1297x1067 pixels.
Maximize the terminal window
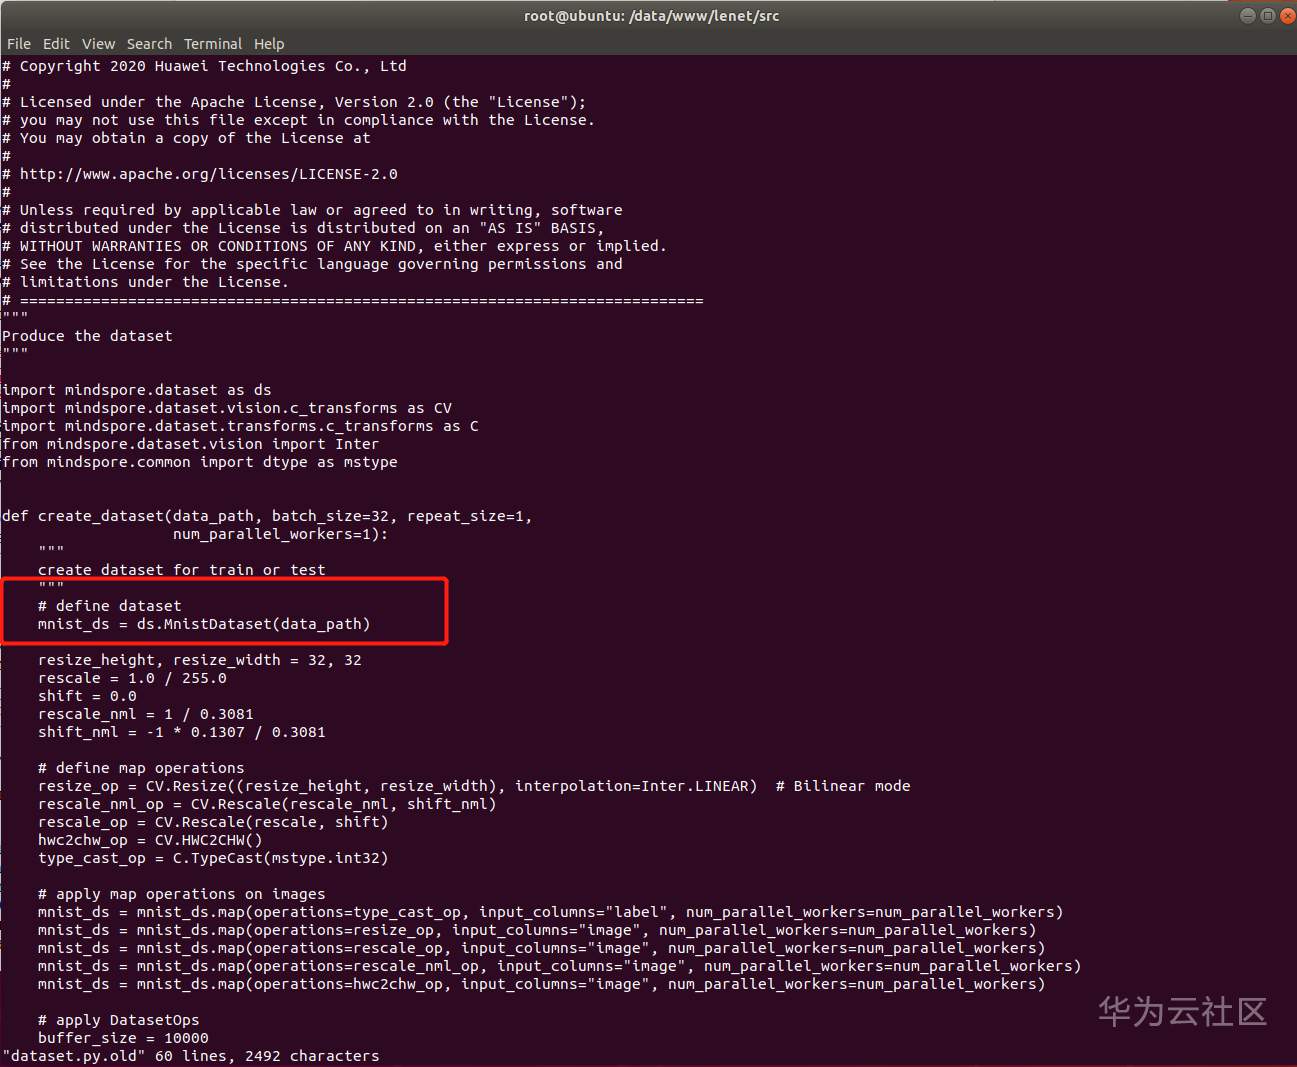pos(1267,16)
